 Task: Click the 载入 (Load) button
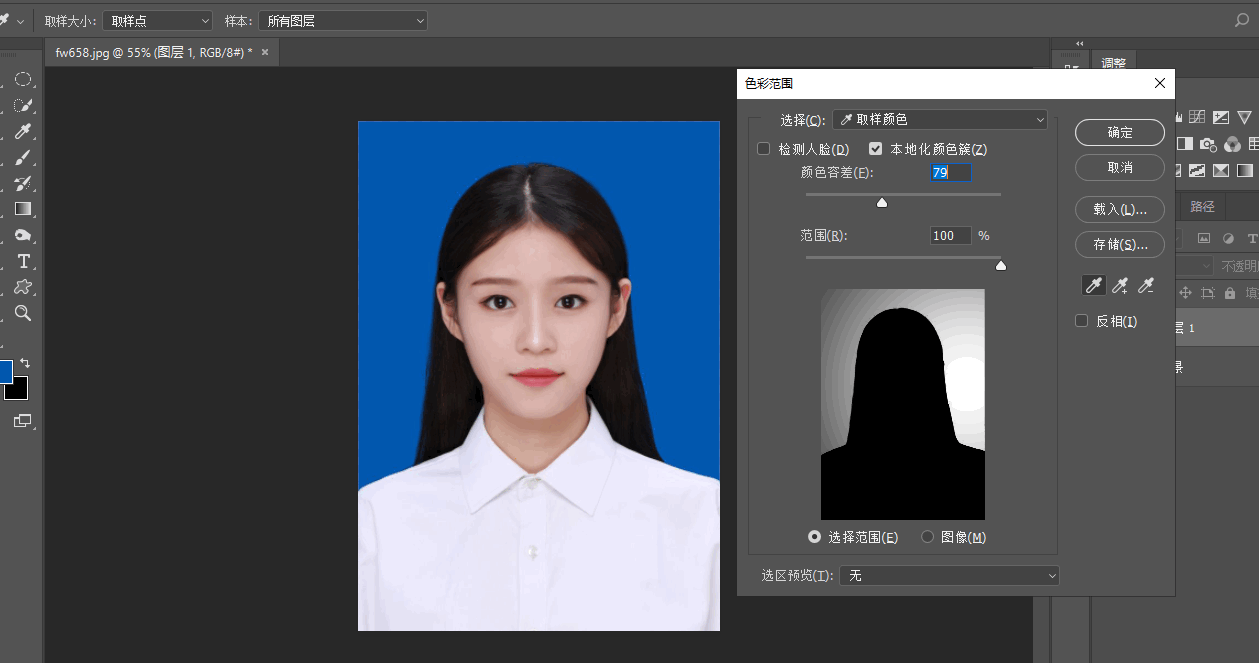coord(1119,209)
